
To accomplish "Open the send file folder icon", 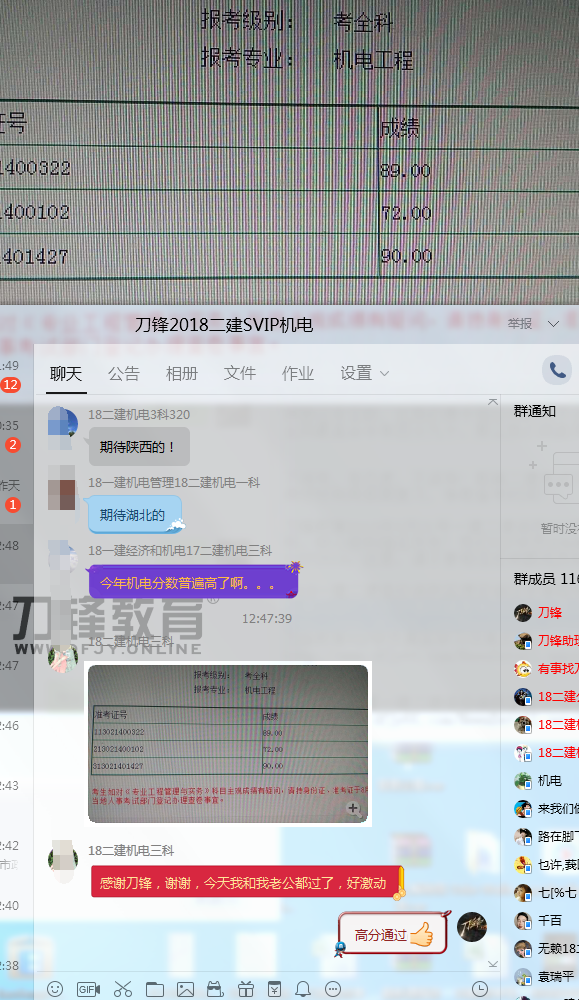I will 155,989.
